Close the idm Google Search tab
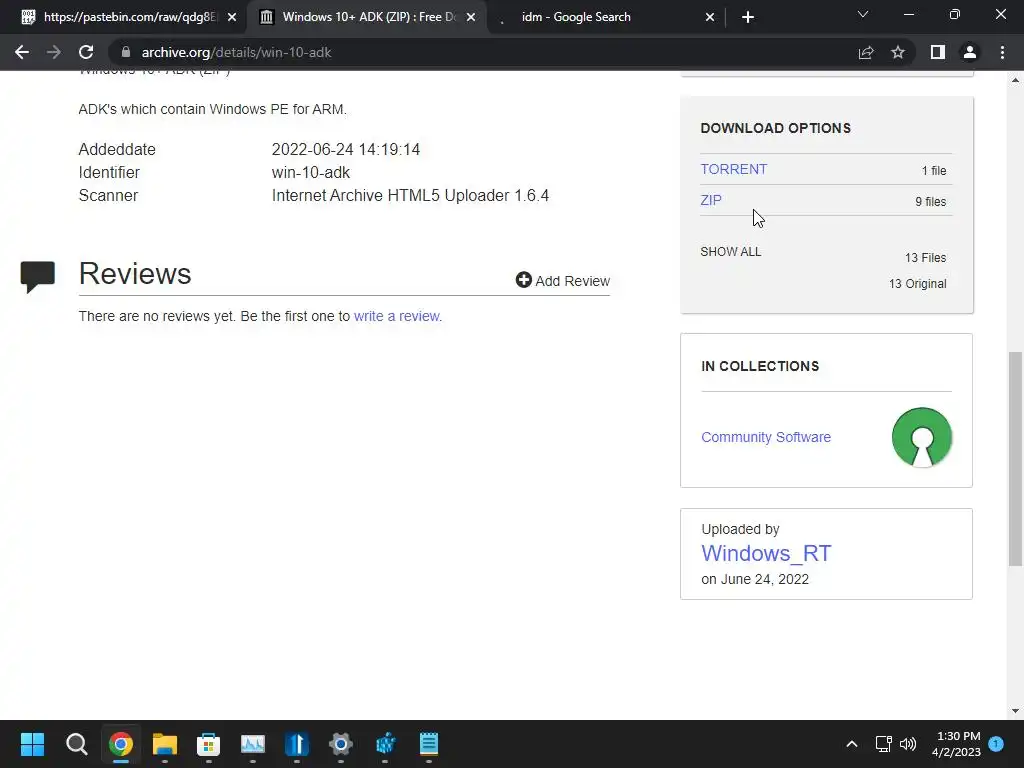The width and height of the screenshot is (1024, 768). (710, 17)
